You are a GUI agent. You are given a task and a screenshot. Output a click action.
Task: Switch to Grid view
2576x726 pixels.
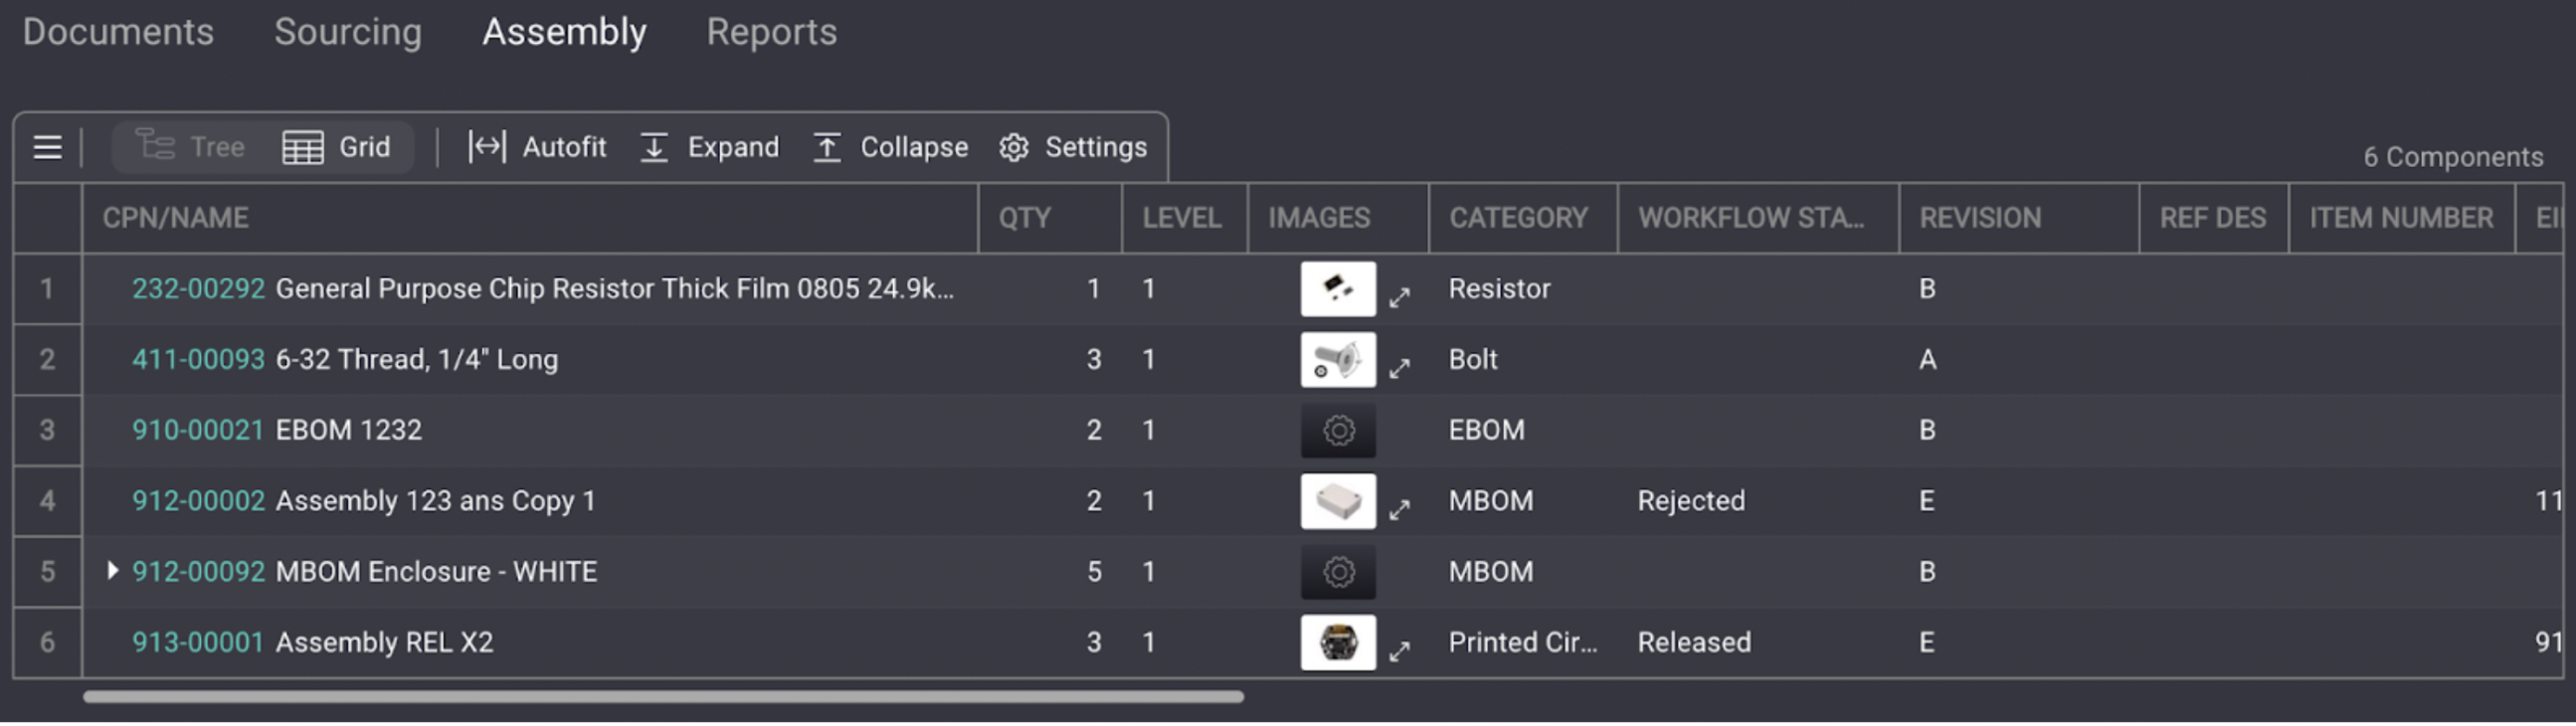tap(337, 147)
